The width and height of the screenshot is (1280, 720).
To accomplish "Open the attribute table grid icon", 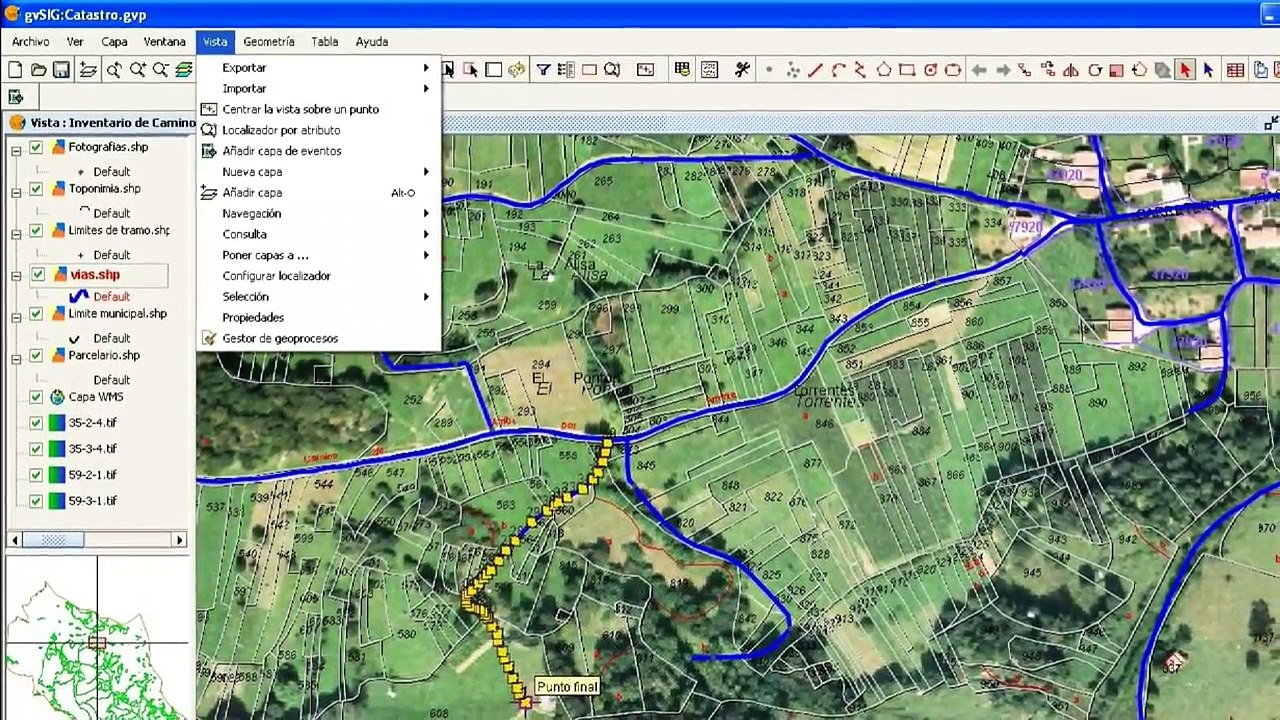I will click(x=1235, y=70).
